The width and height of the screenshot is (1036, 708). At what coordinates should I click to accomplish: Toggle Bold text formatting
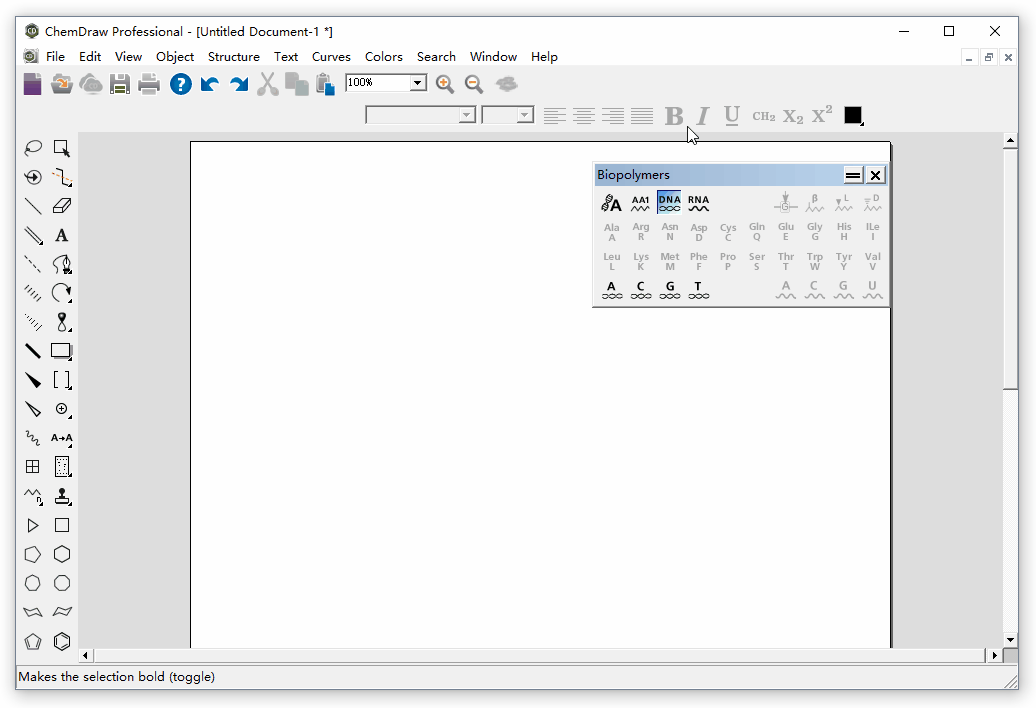[x=673, y=116]
